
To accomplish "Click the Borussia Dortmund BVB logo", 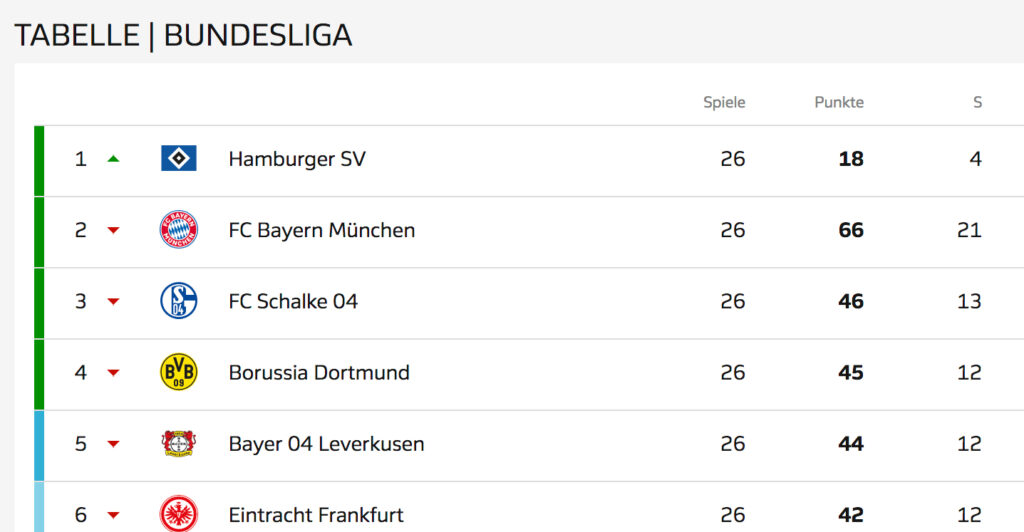I will click(x=179, y=372).
